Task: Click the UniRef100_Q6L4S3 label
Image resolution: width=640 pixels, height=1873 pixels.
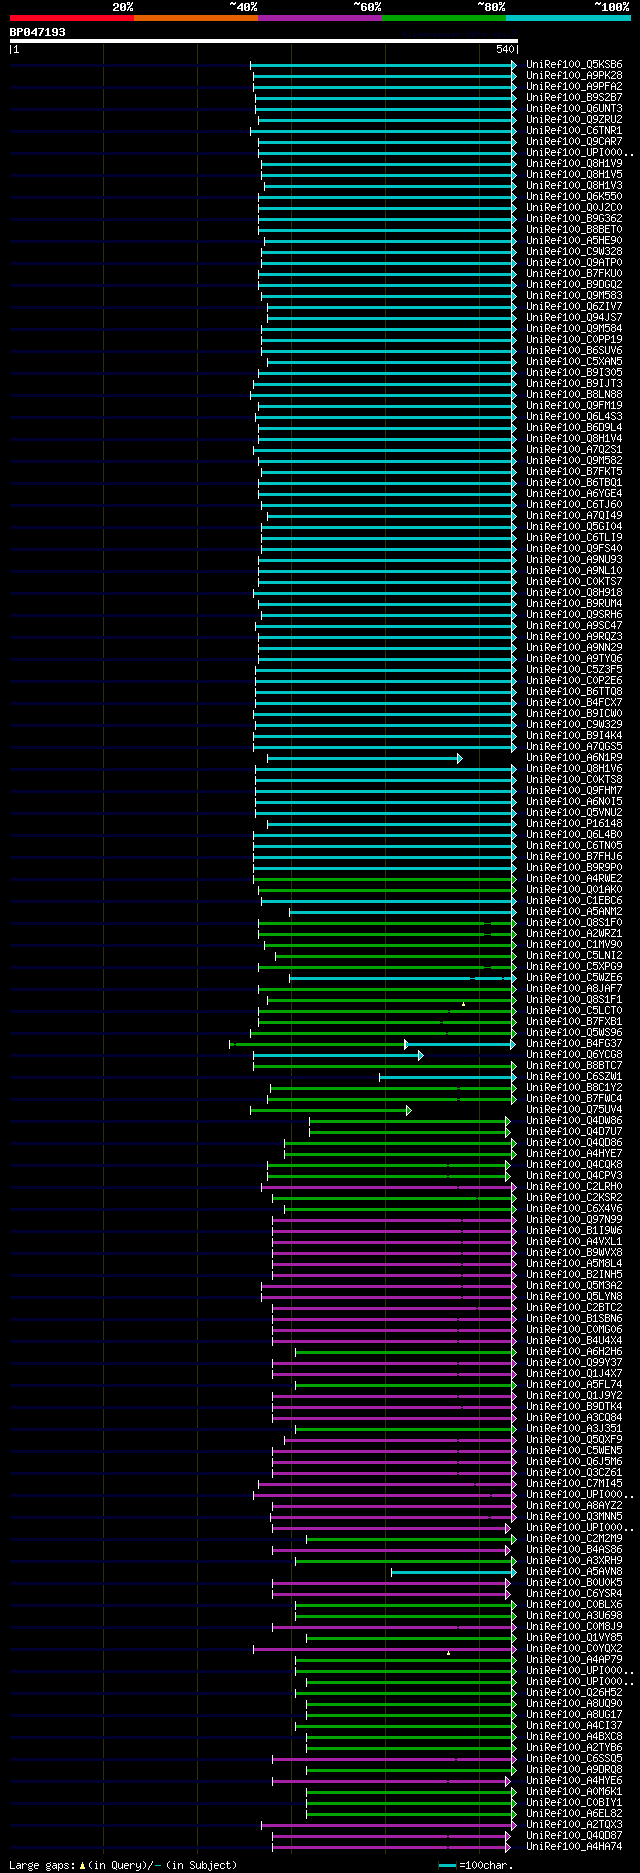Action: coord(574,416)
